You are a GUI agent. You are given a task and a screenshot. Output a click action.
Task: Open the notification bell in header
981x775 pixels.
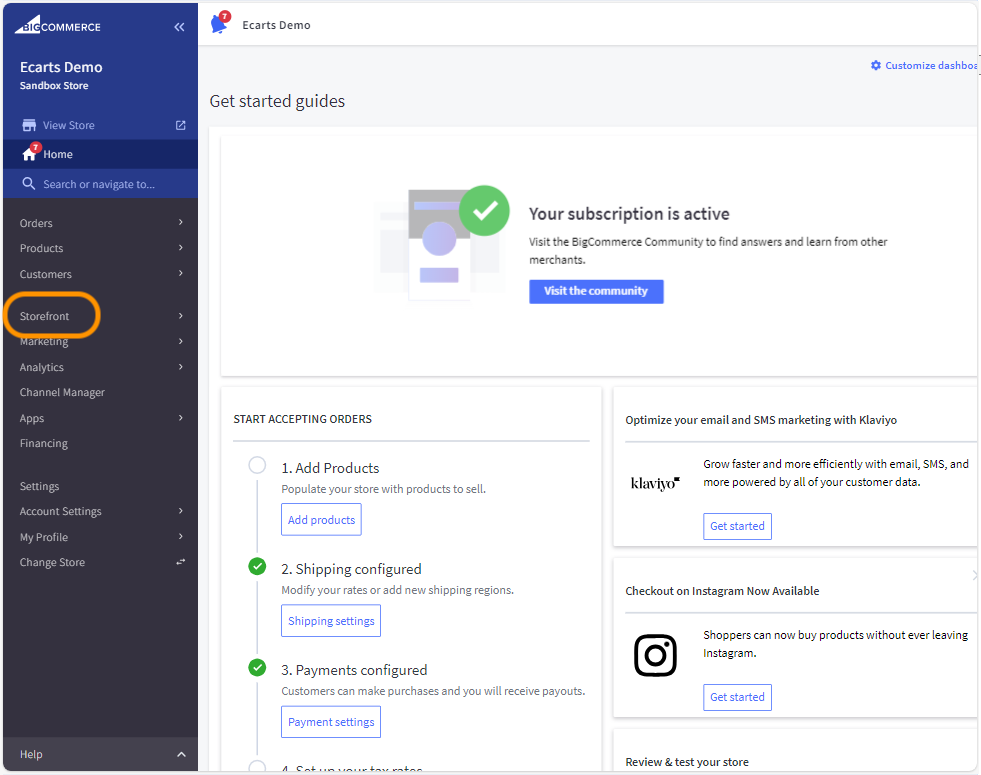[220, 23]
